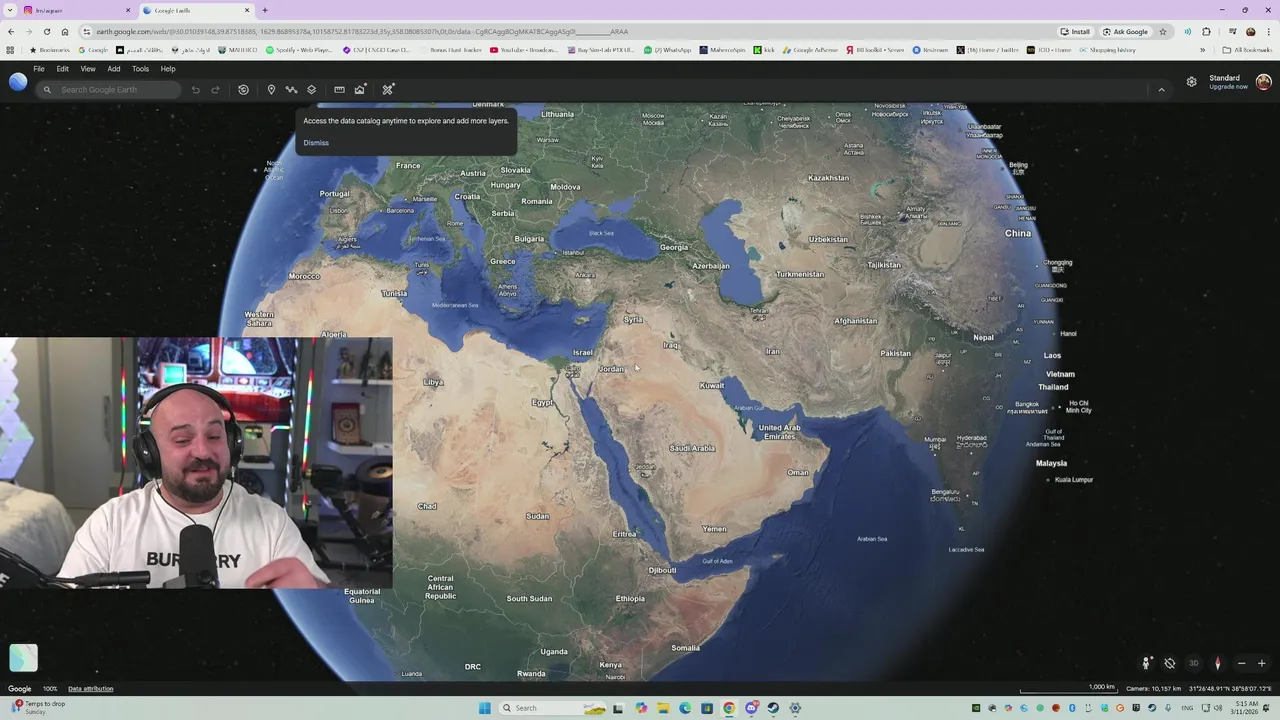Open File Explorer from the taskbar
Viewport: 1280px width, 720px height.
point(663,708)
